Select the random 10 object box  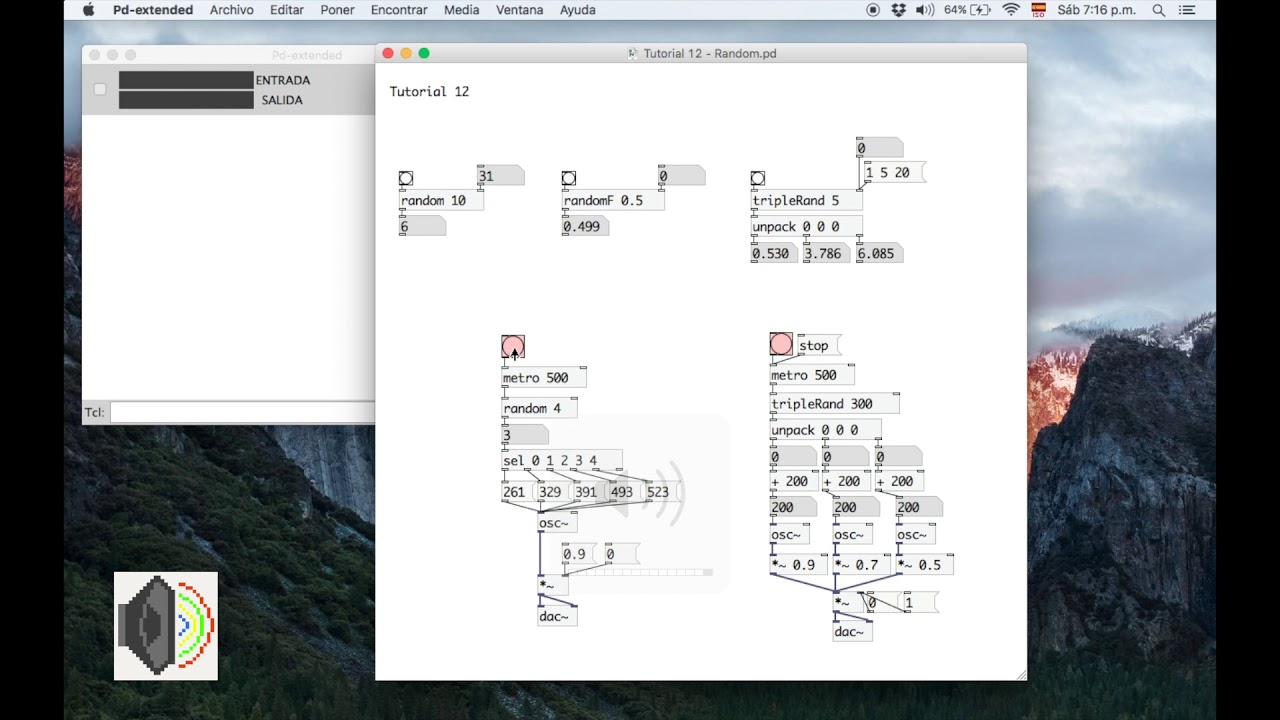pyautogui.click(x=441, y=201)
